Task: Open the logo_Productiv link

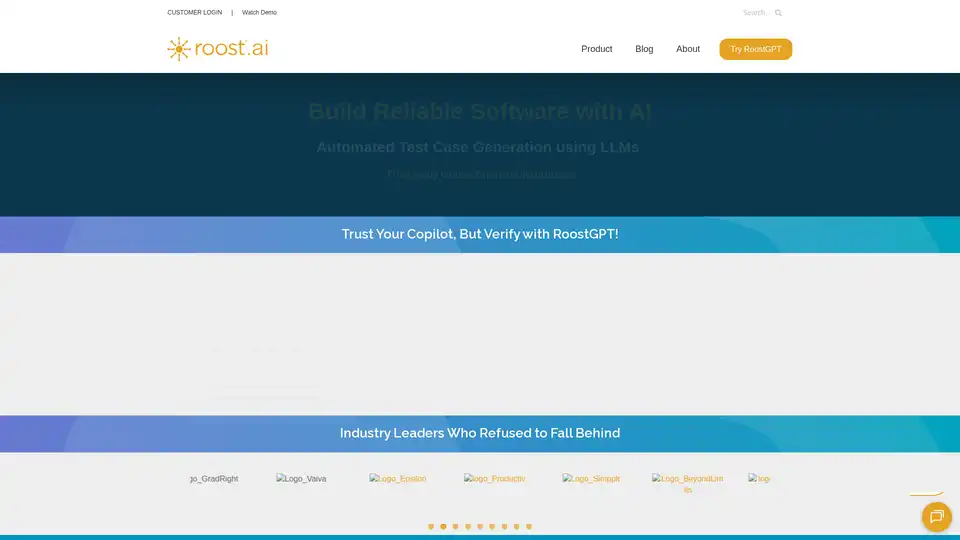Action: coord(494,479)
